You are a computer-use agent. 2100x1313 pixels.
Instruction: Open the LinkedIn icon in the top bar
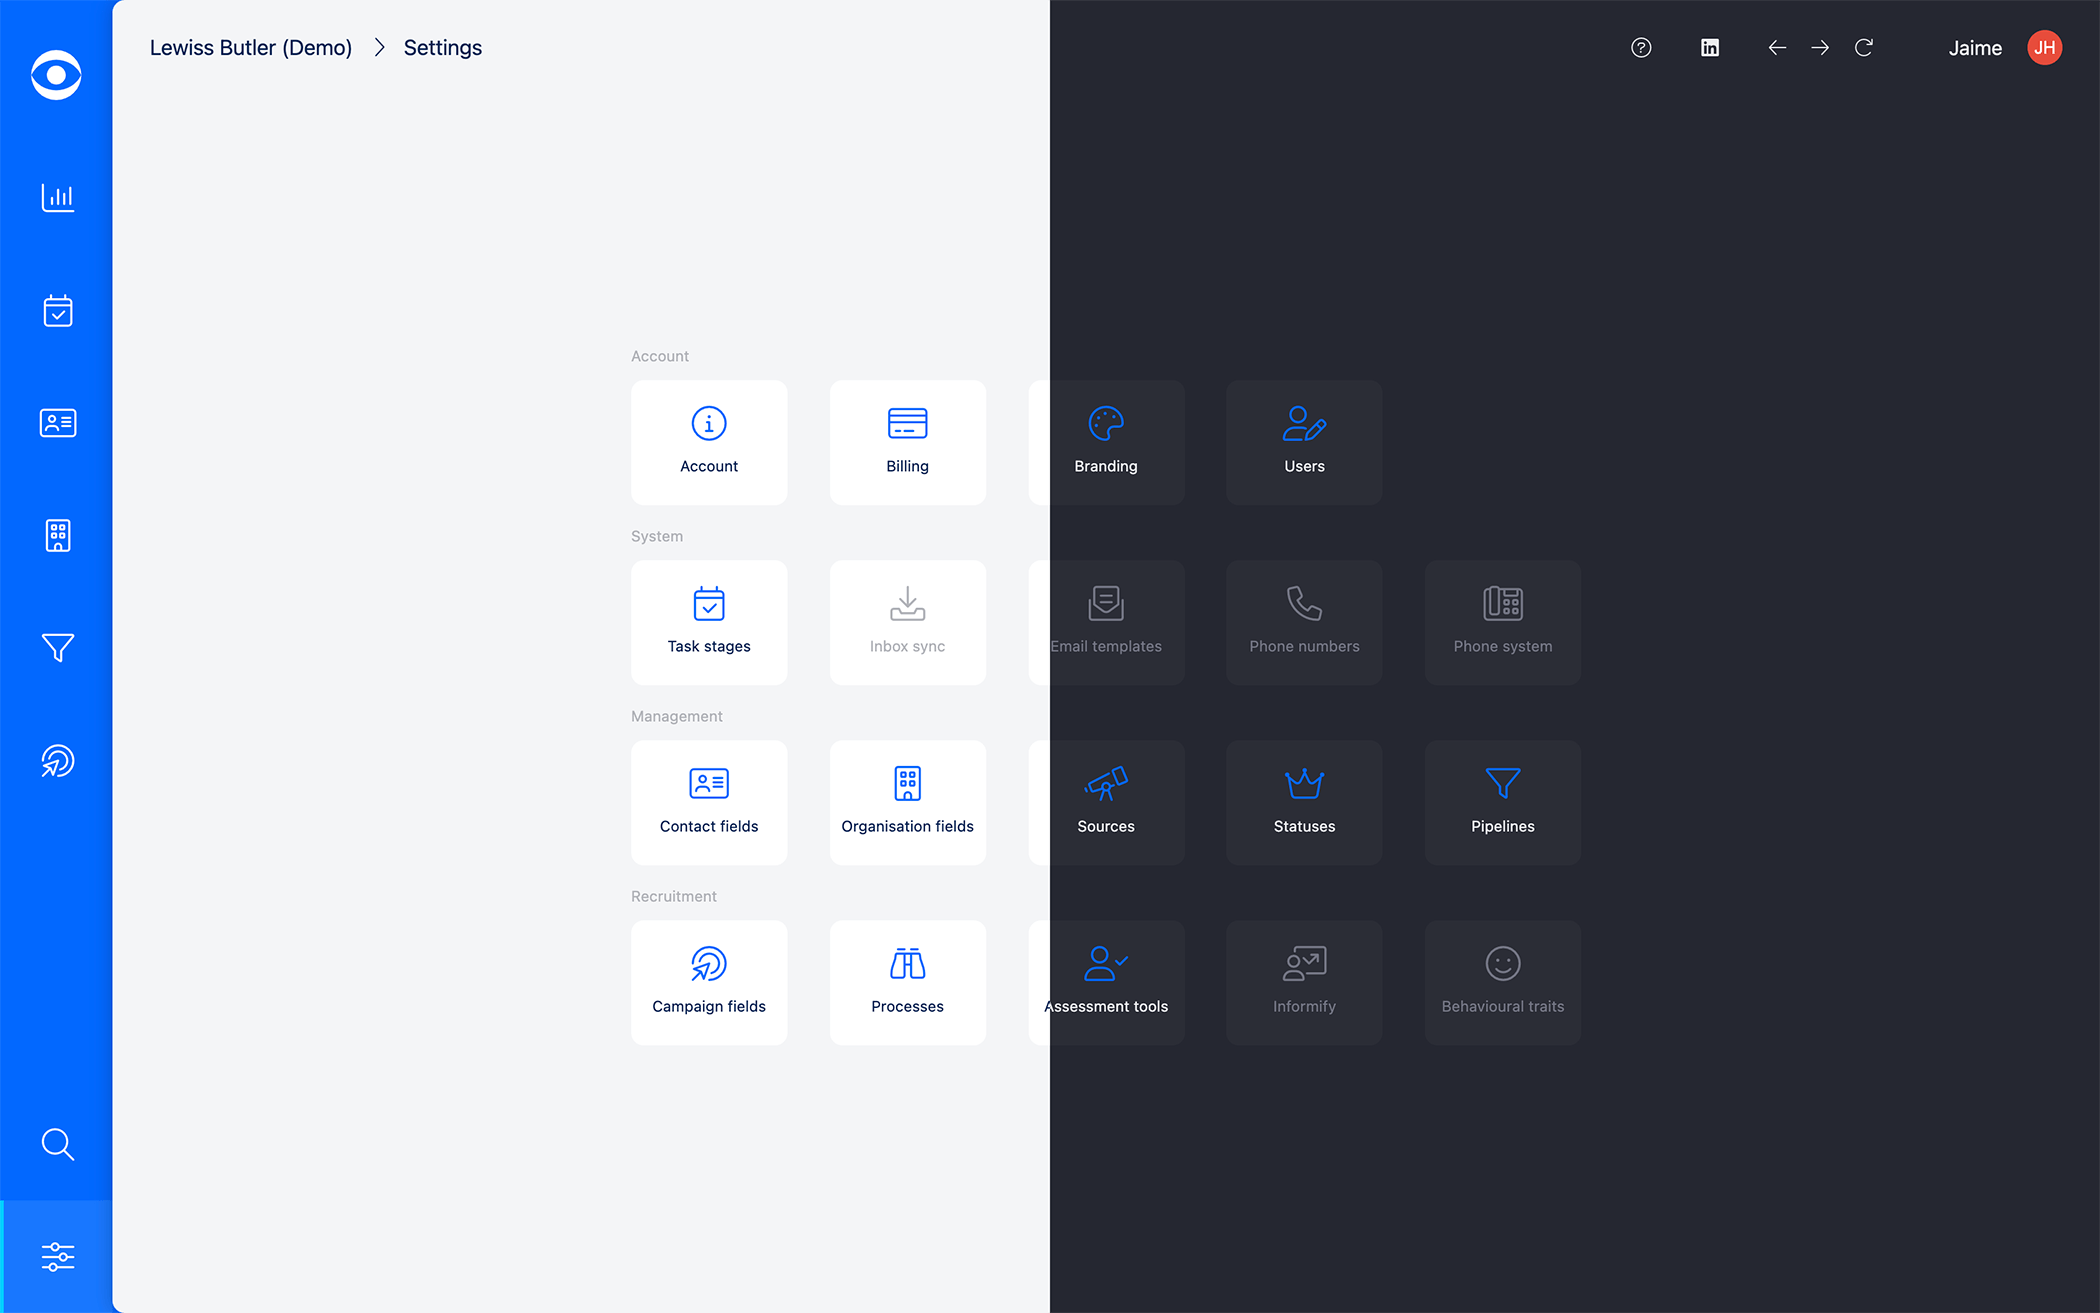click(x=1710, y=47)
